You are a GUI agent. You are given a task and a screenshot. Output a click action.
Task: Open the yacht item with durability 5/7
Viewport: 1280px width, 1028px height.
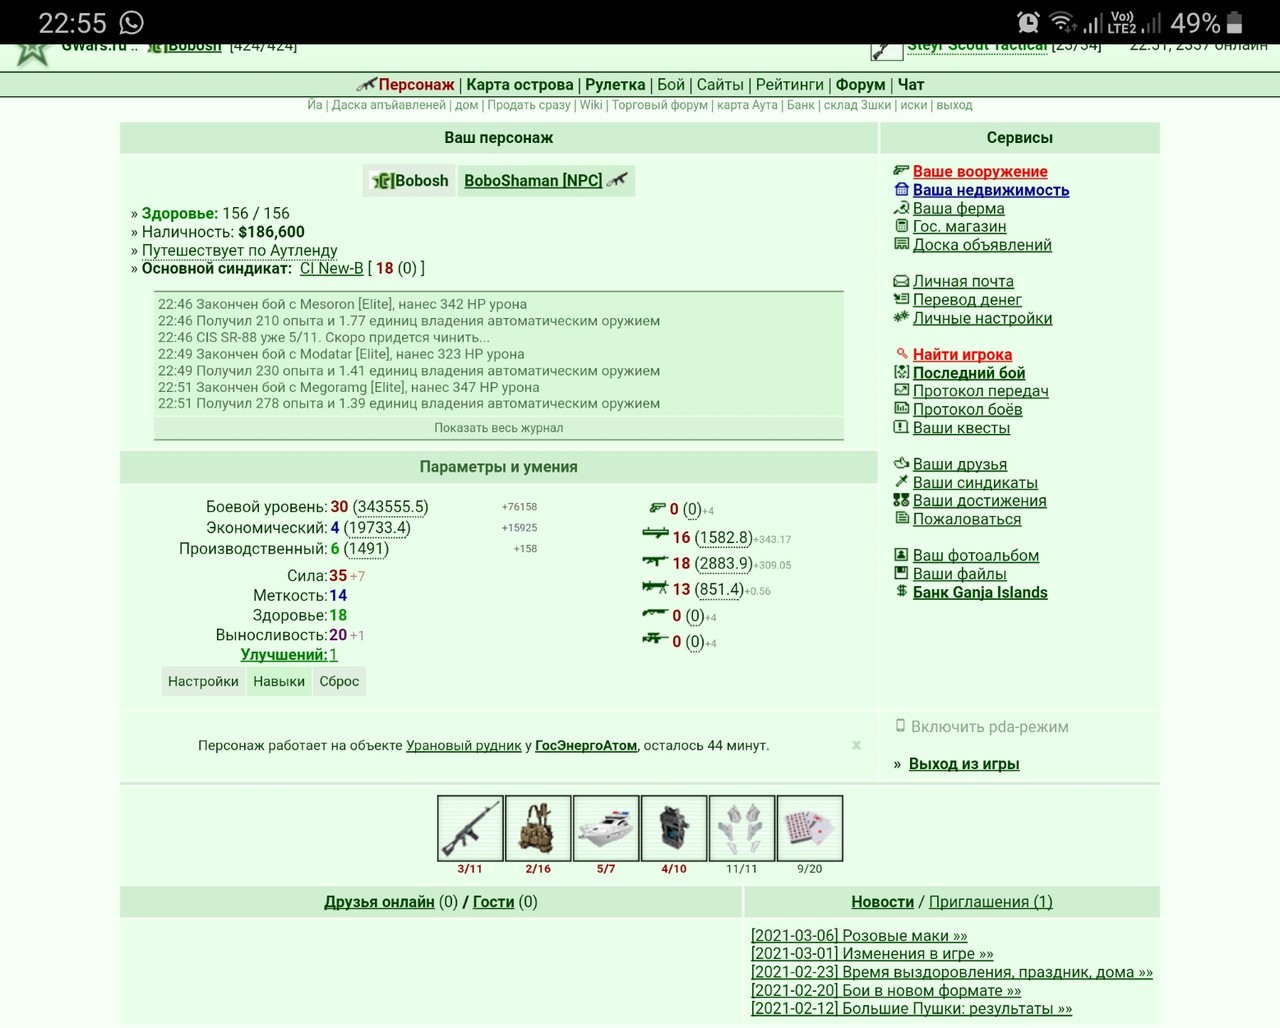tap(606, 828)
